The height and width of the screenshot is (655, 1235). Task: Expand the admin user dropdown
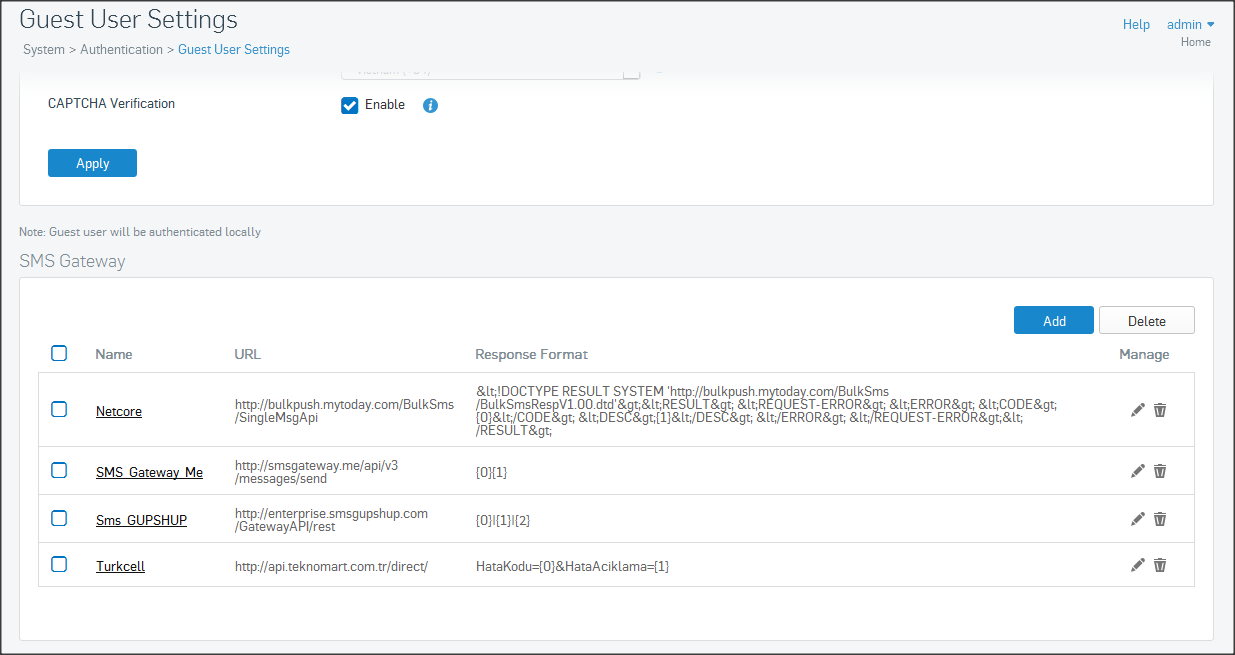coord(1190,24)
